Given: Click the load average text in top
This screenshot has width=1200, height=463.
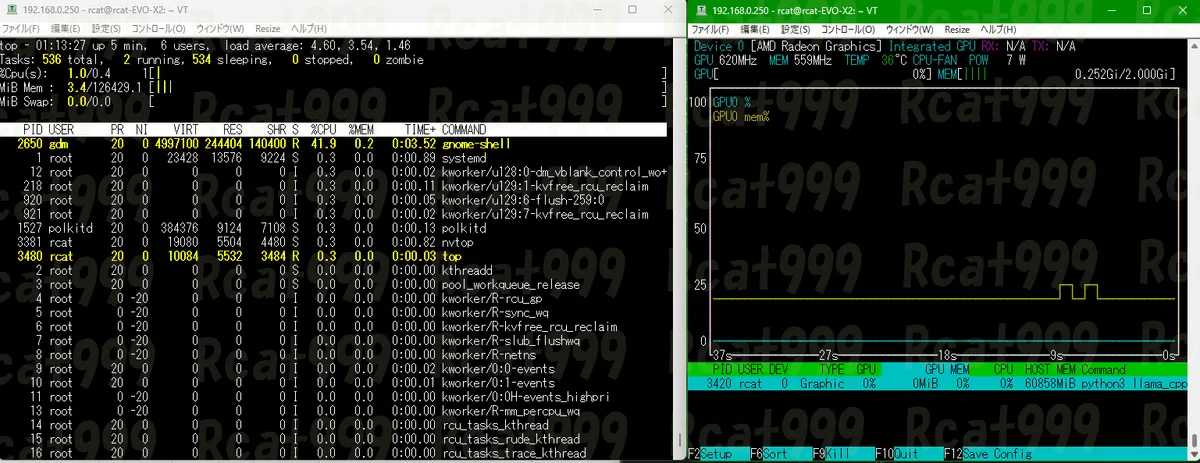Looking at the screenshot, I should click(318, 46).
